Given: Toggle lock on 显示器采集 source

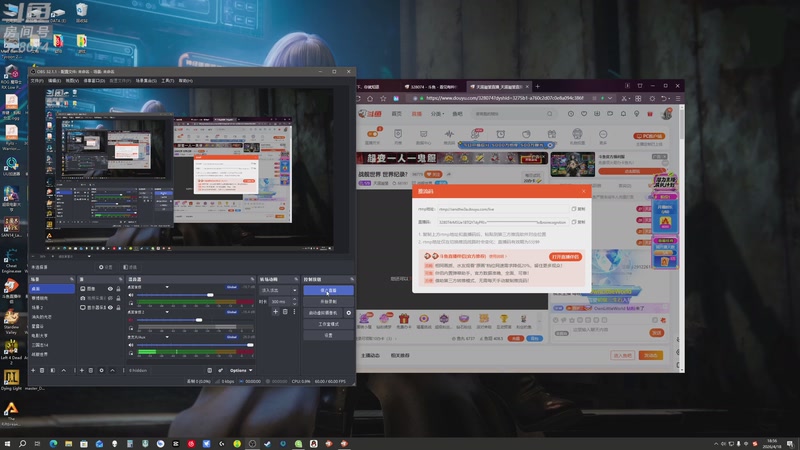Looking at the screenshot, I should point(118,308).
